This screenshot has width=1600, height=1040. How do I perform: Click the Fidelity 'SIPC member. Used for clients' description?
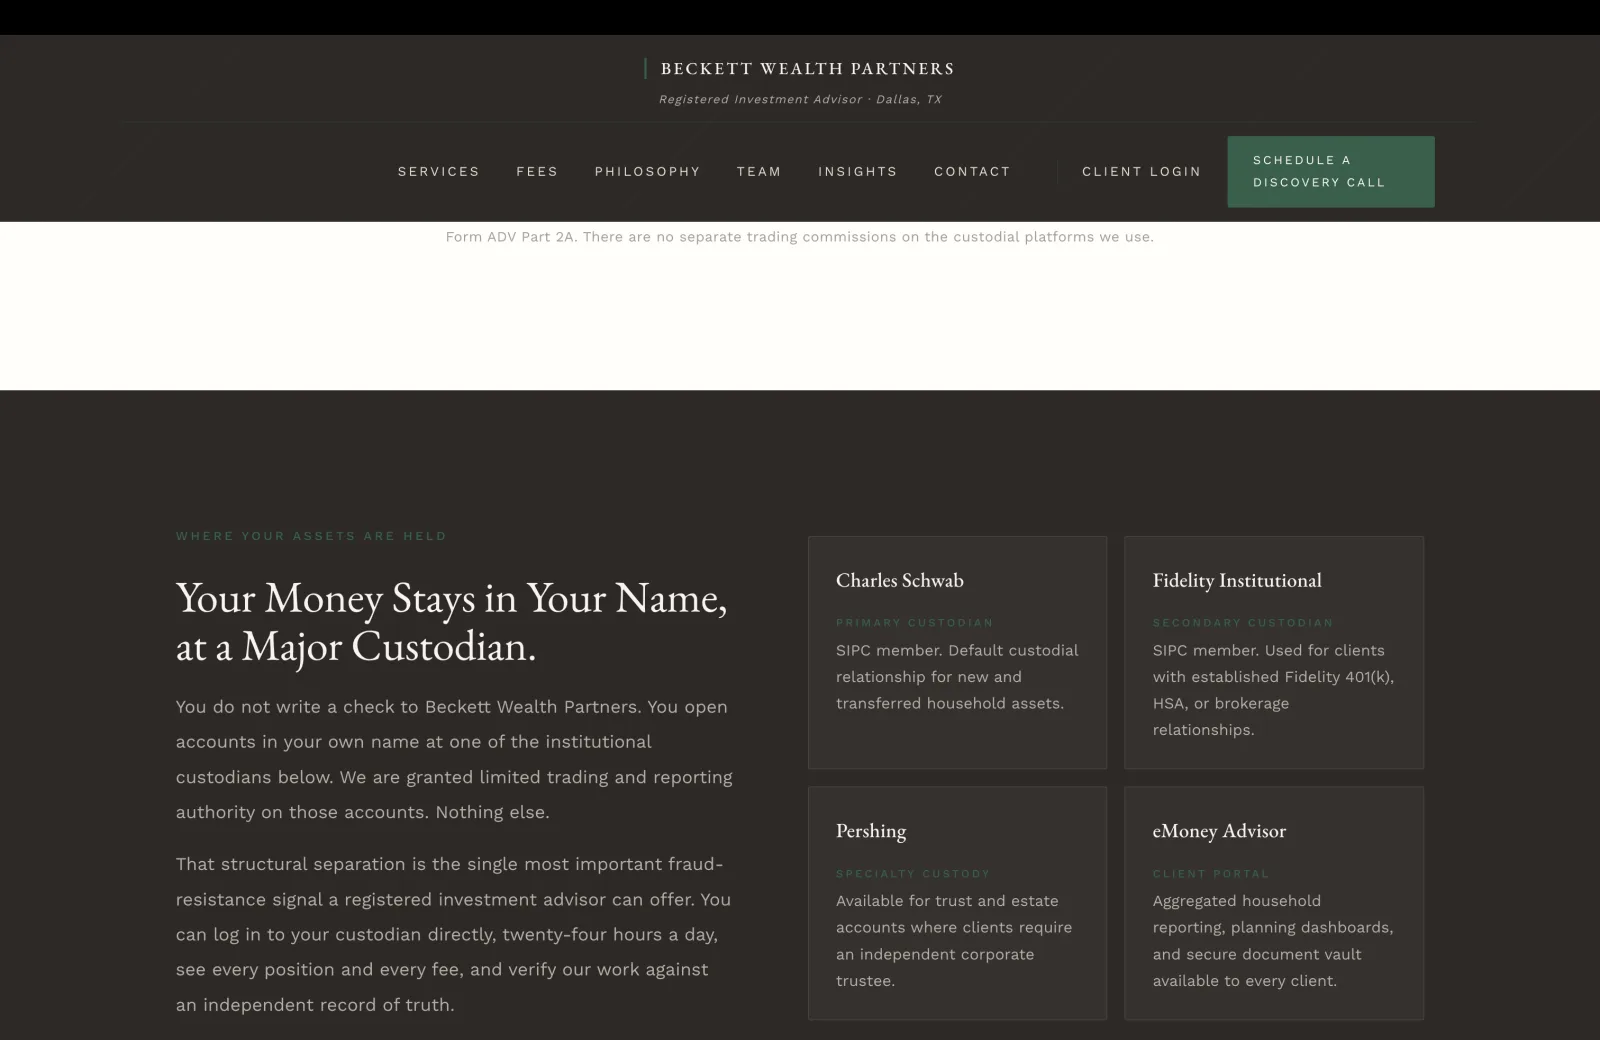(1273, 690)
